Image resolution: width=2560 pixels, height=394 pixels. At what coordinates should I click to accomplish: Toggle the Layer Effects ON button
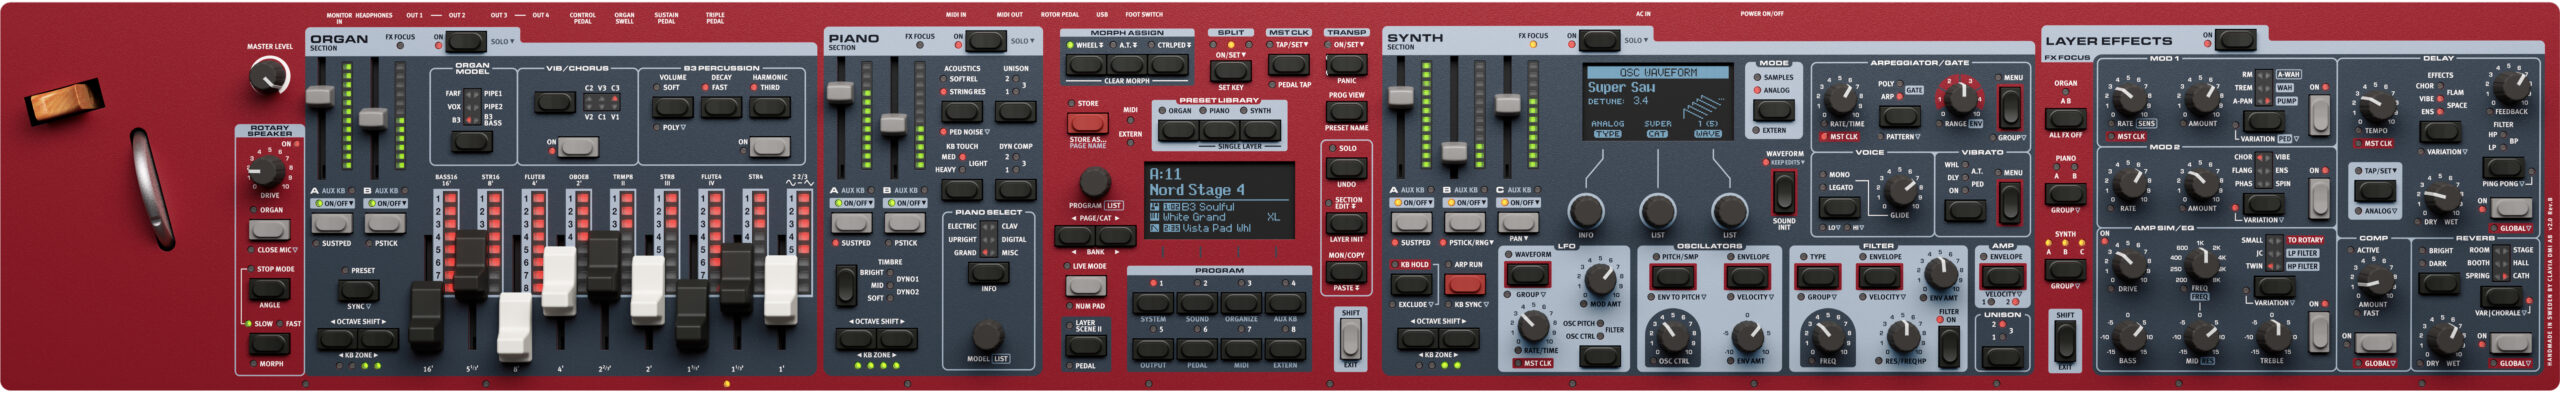[x=2237, y=40]
